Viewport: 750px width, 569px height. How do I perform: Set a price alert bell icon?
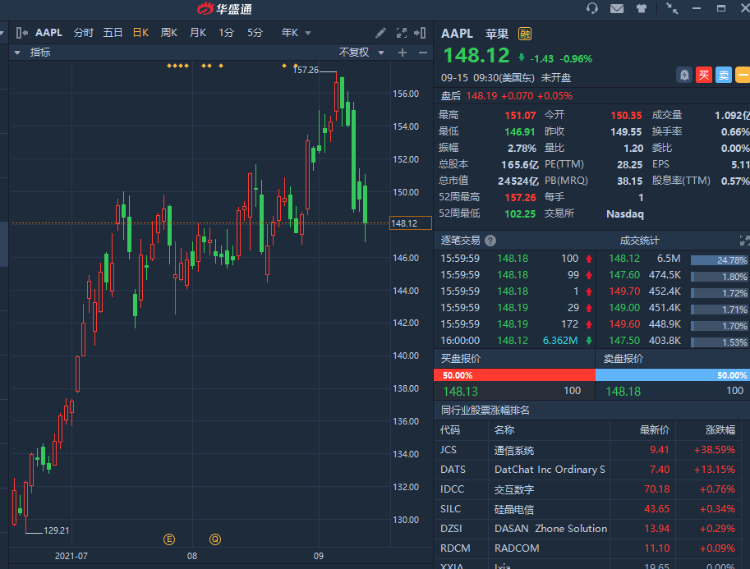pyautogui.click(x=684, y=75)
